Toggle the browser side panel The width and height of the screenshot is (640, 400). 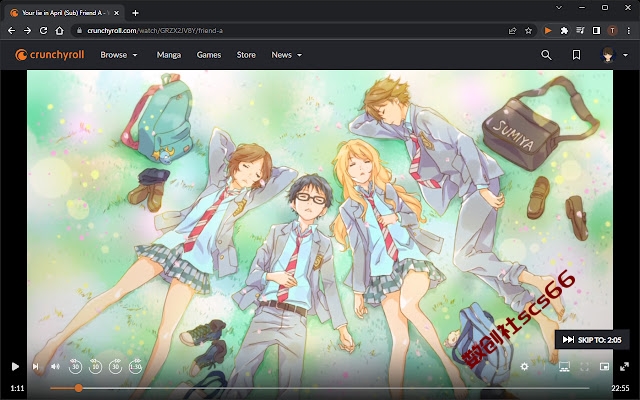tap(596, 31)
